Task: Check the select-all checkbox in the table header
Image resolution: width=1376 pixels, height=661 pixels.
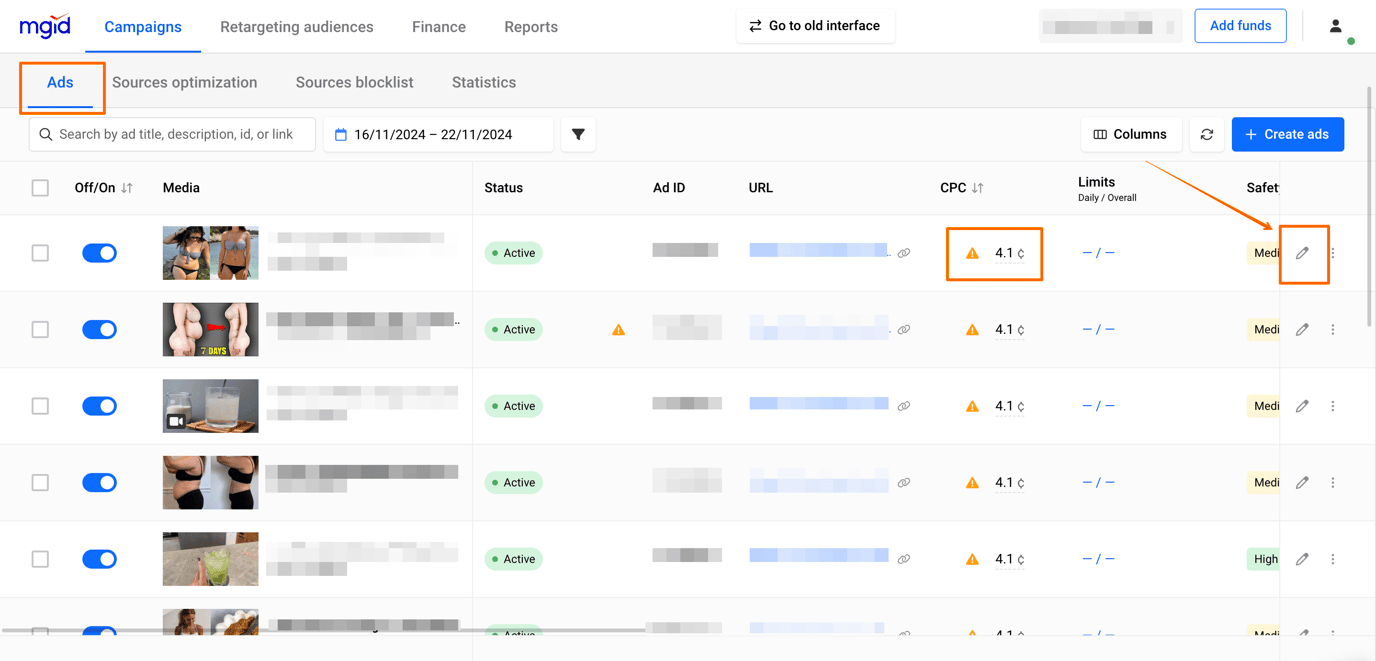Action: (40, 187)
